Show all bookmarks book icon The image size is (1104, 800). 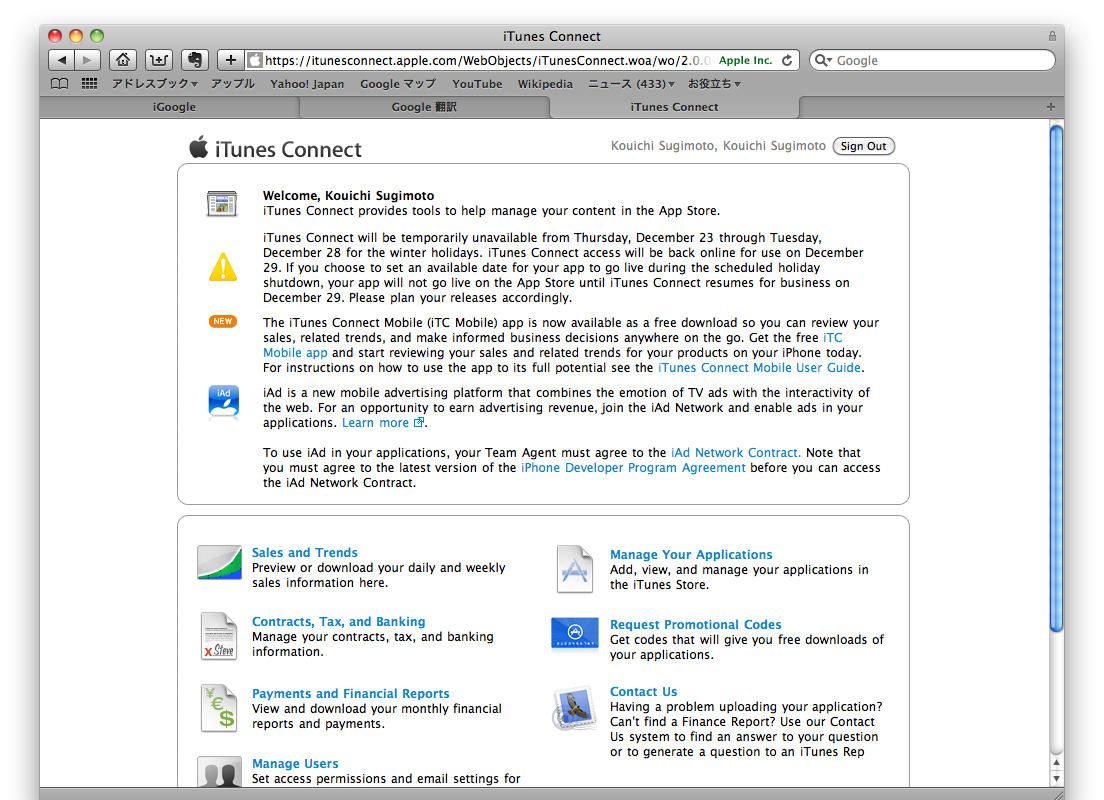click(60, 84)
